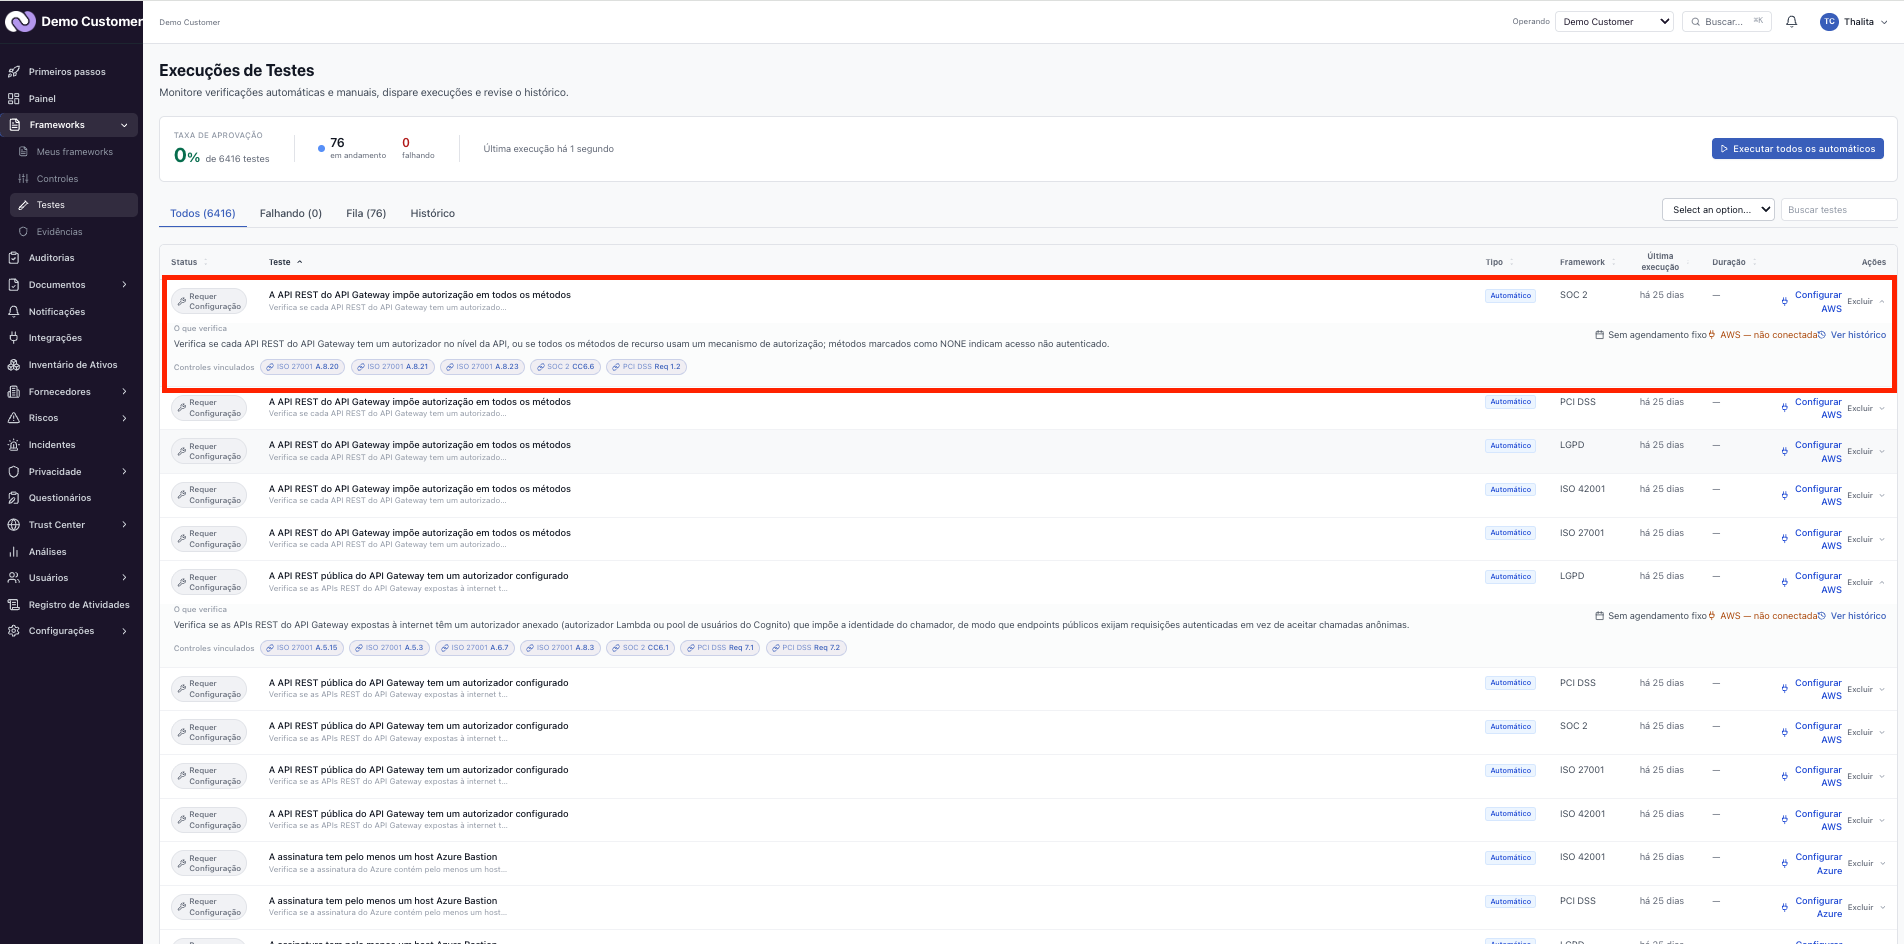The height and width of the screenshot is (944, 1904).
Task: Click Executar todos os automáticos button
Action: [1798, 149]
